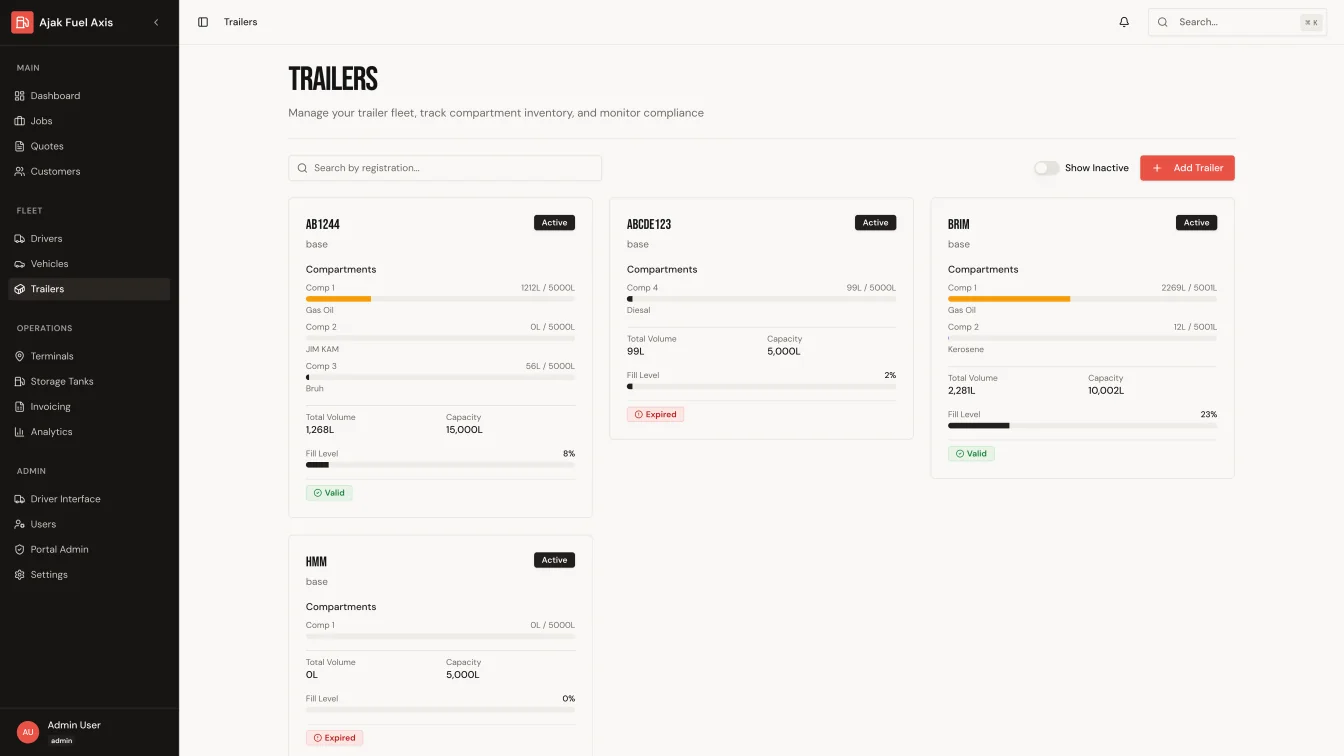The width and height of the screenshot is (1344, 756).
Task: Navigate to Drivers in the Fleet section
Action: 46,238
